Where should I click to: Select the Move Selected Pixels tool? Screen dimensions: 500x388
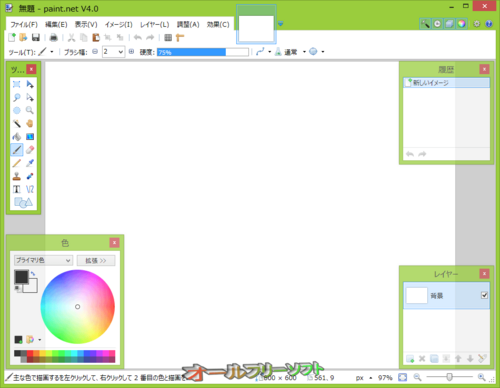pyautogui.click(x=30, y=84)
